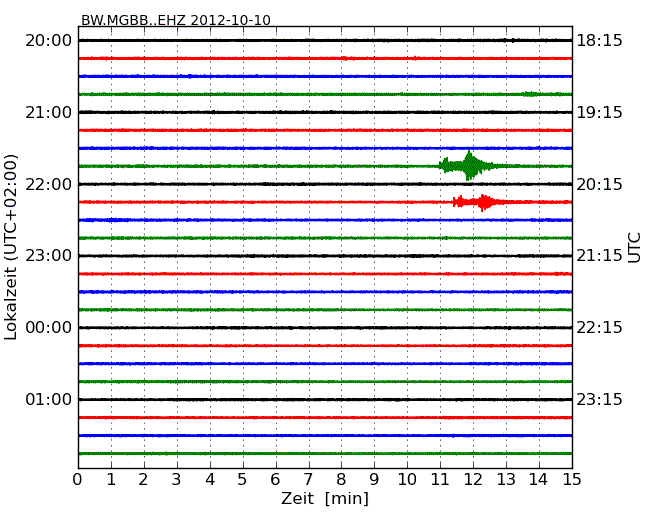Select the 21:00 local time label
This screenshot has height=520, width=650.
pos(49,112)
